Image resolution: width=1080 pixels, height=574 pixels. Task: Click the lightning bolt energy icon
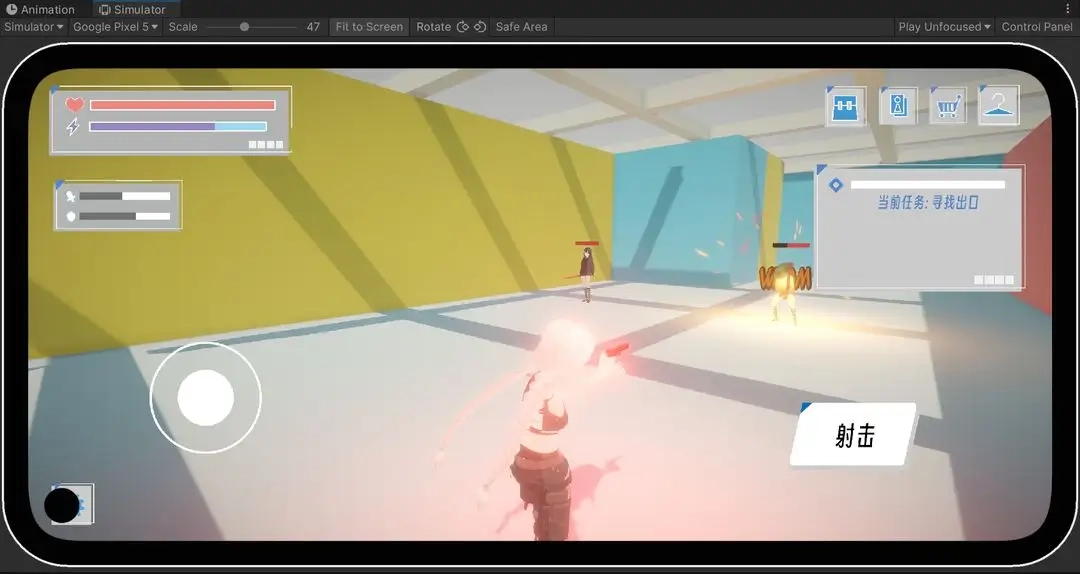point(73,127)
